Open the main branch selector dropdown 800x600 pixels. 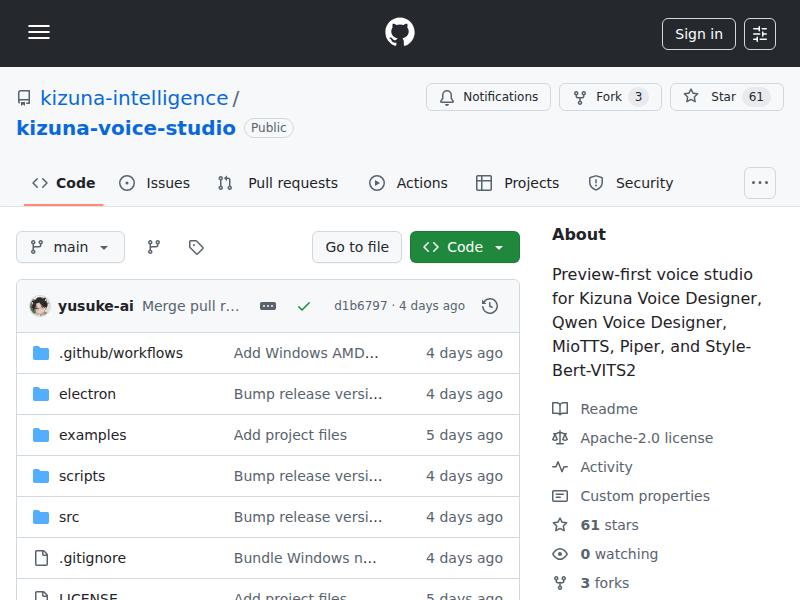[70, 247]
